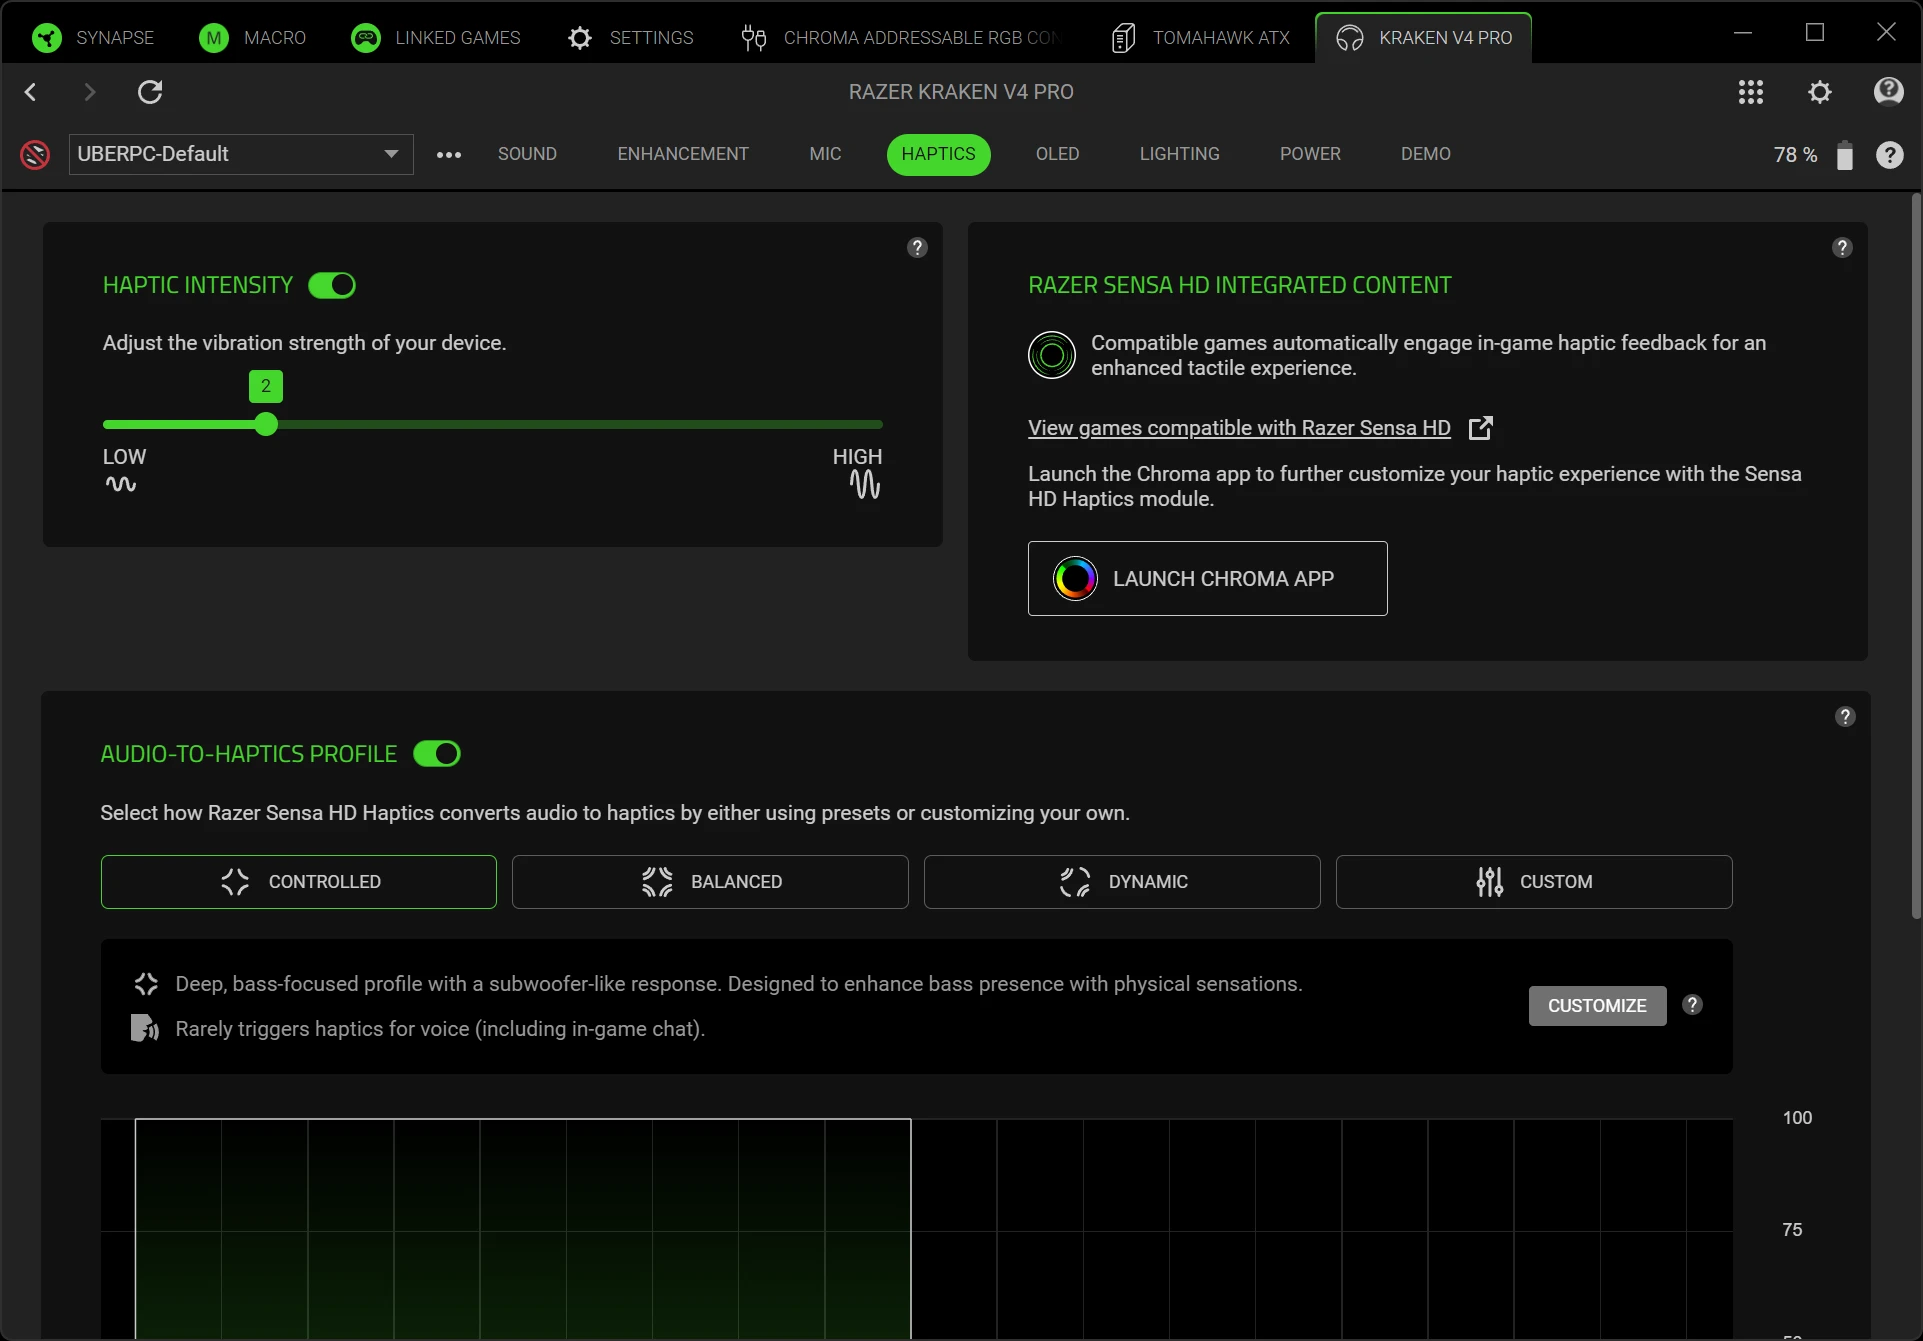Choose the Custom haptics profile option
Image resolution: width=1923 pixels, height=1341 pixels.
coord(1534,882)
